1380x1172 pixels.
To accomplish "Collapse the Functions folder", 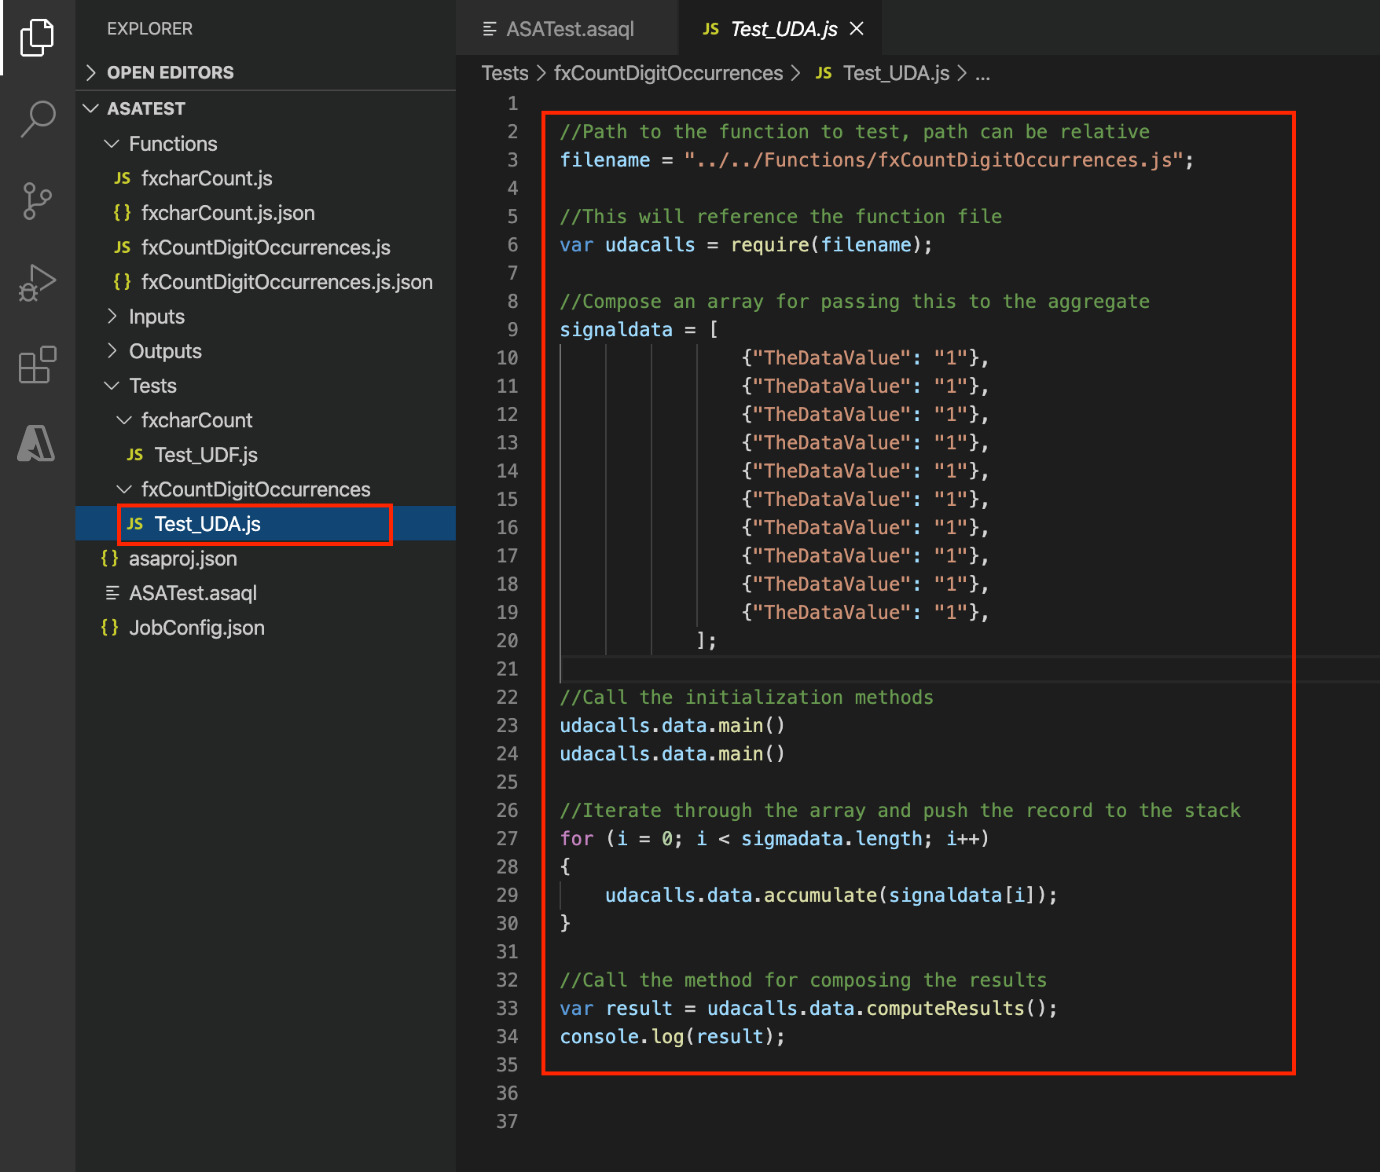I will 172,144.
